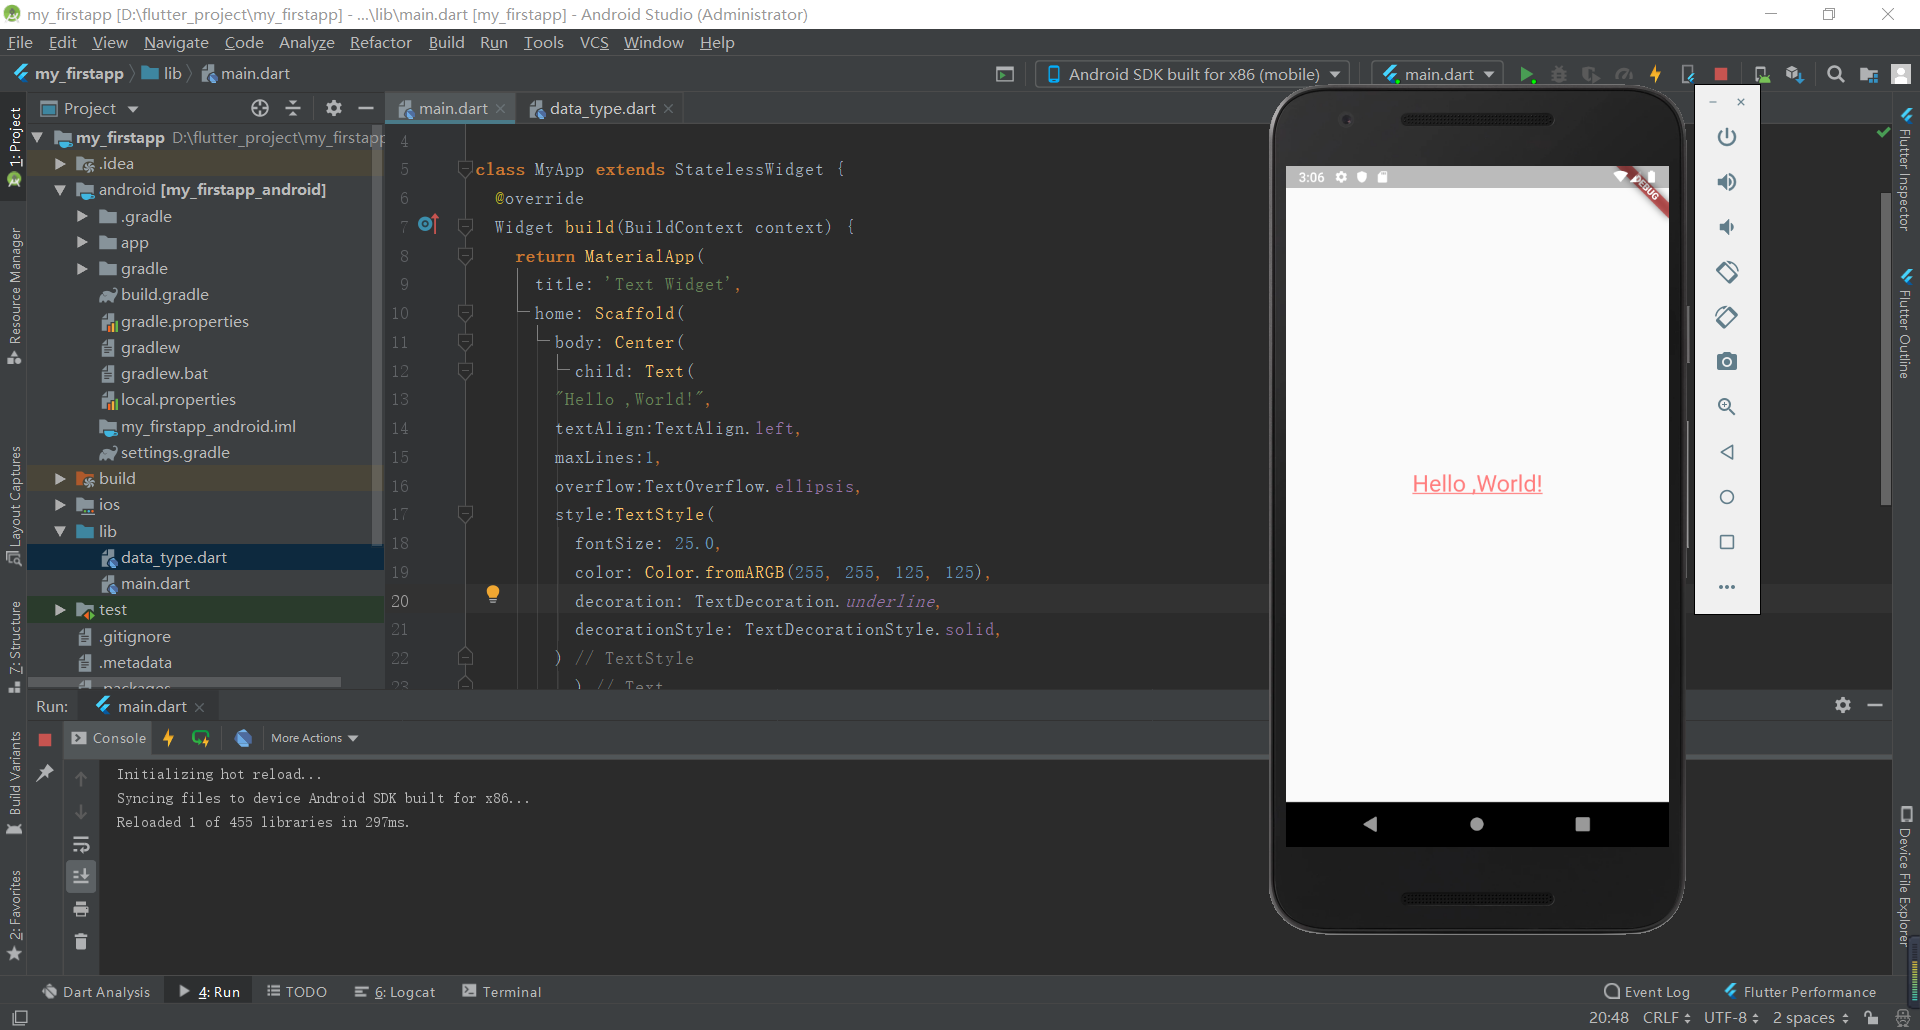This screenshot has width=1920, height=1030.
Task: Open the SDK Manager icon
Action: coord(1794,73)
